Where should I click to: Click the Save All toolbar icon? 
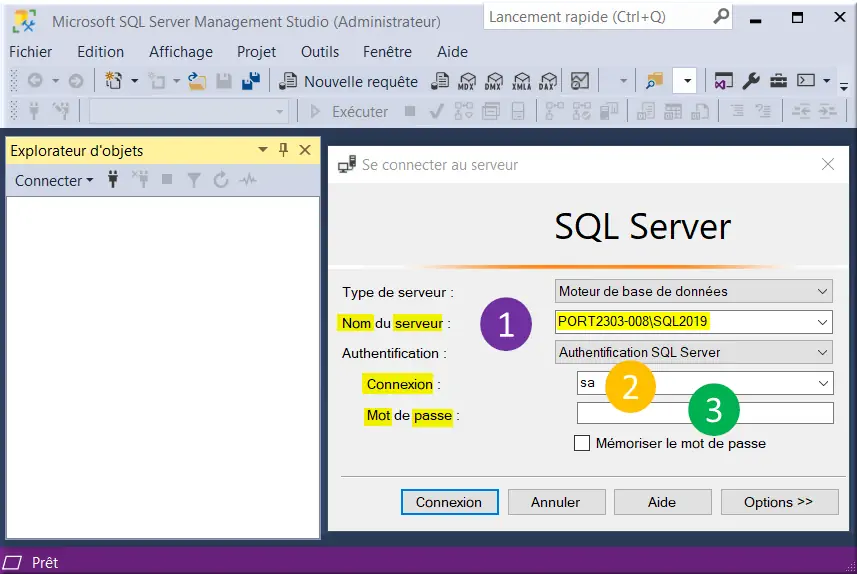pyautogui.click(x=251, y=81)
